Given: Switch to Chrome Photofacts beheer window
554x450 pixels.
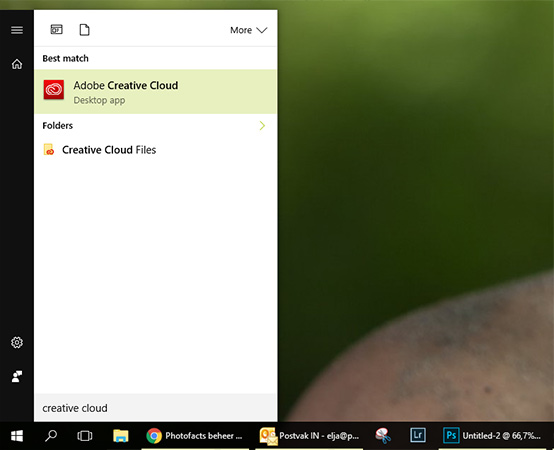Looking at the screenshot, I should (195, 436).
